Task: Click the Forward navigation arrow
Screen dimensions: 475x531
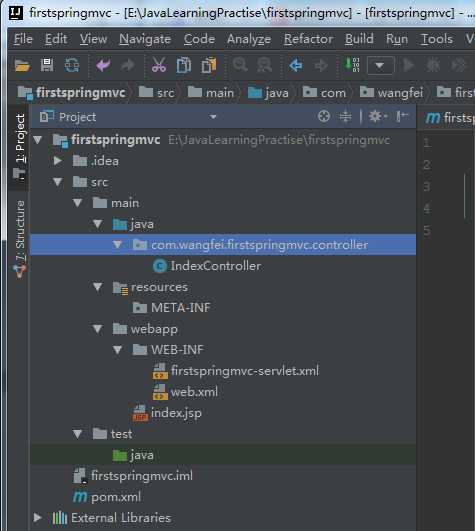Action: pos(321,65)
